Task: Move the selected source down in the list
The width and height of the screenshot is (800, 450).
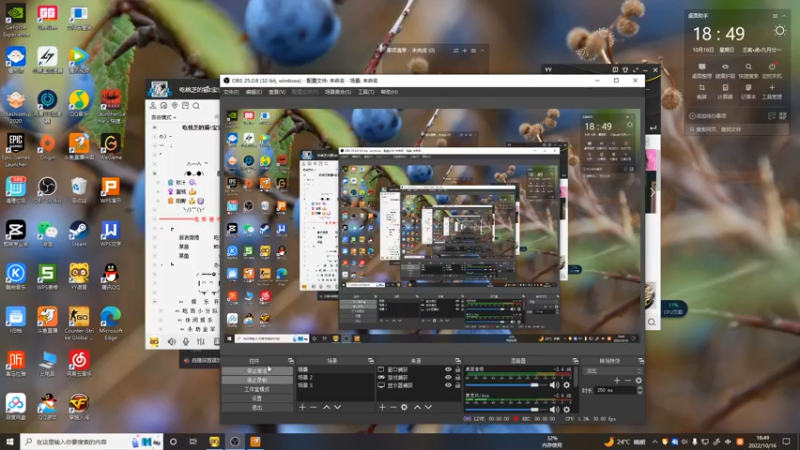Action: pos(428,407)
